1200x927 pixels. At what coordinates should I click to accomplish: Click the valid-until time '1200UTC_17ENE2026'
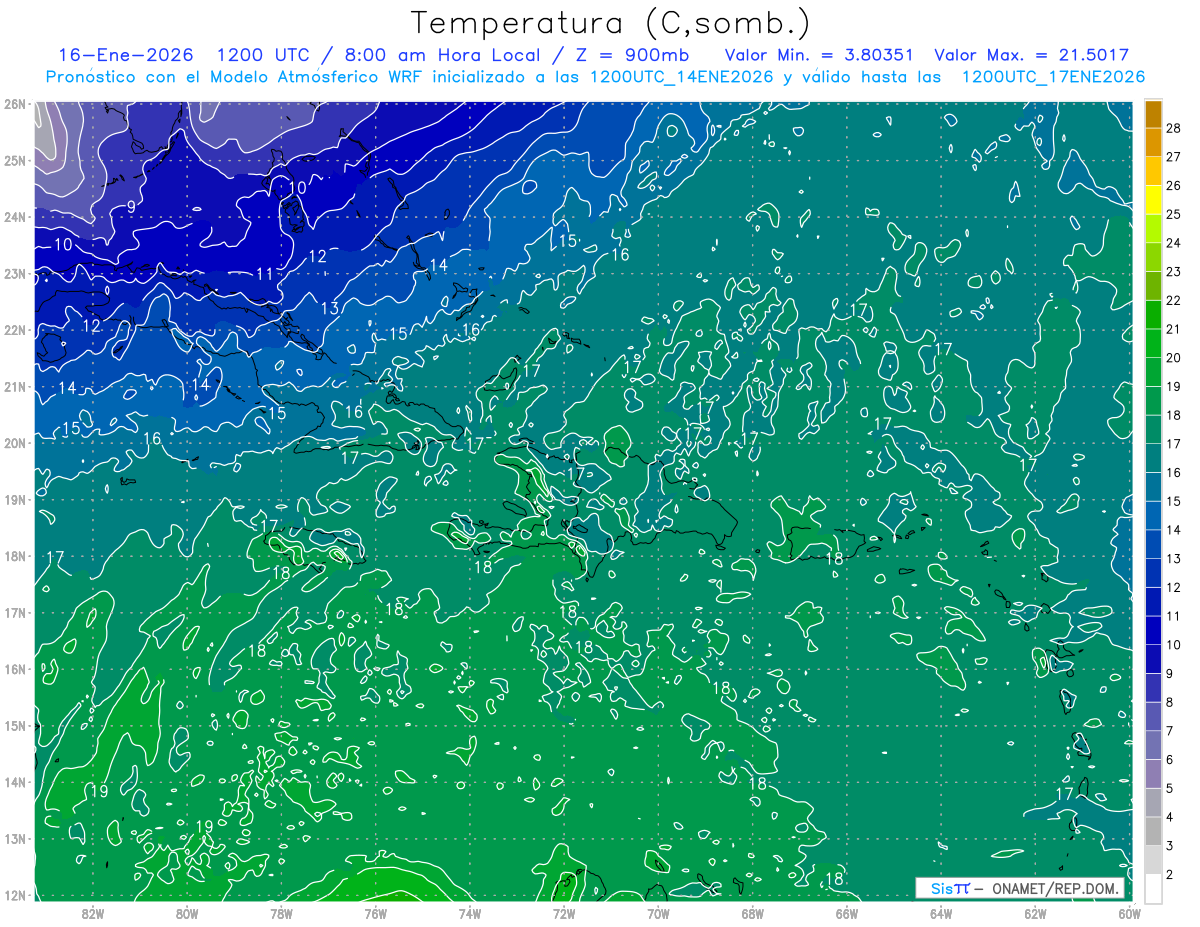pyautogui.click(x=1053, y=77)
